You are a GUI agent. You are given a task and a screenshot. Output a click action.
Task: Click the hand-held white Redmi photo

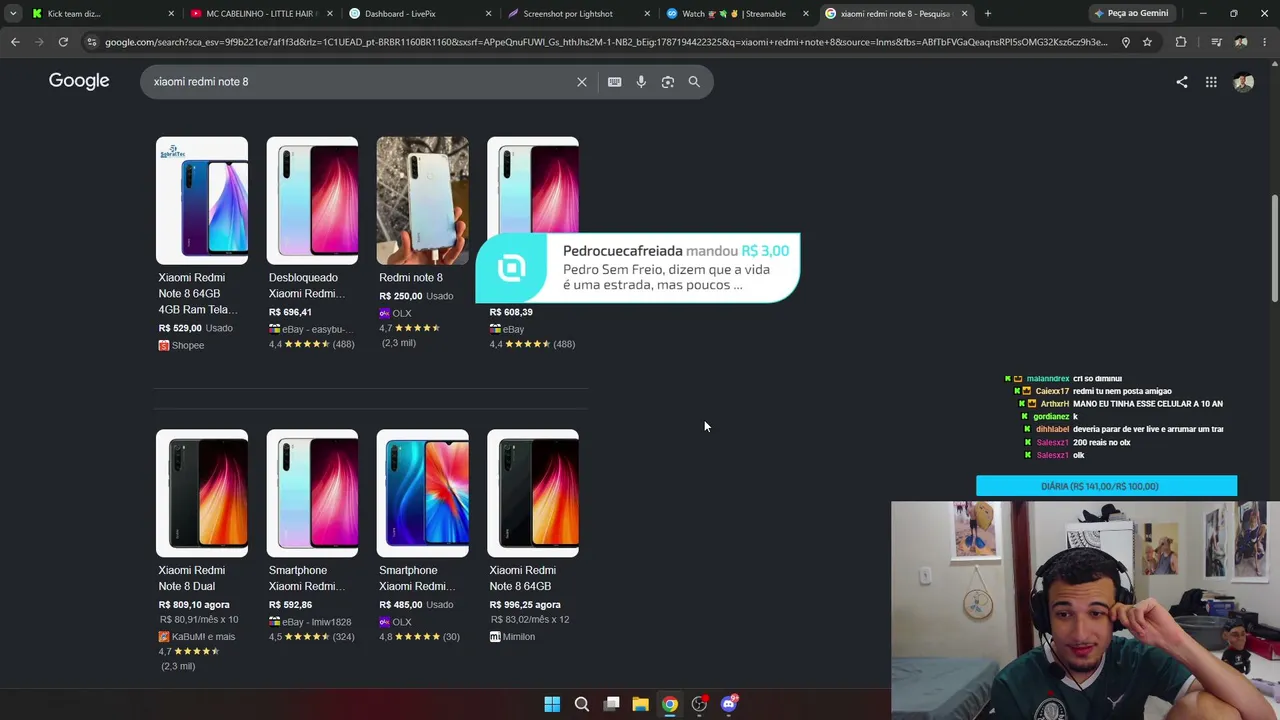click(422, 200)
